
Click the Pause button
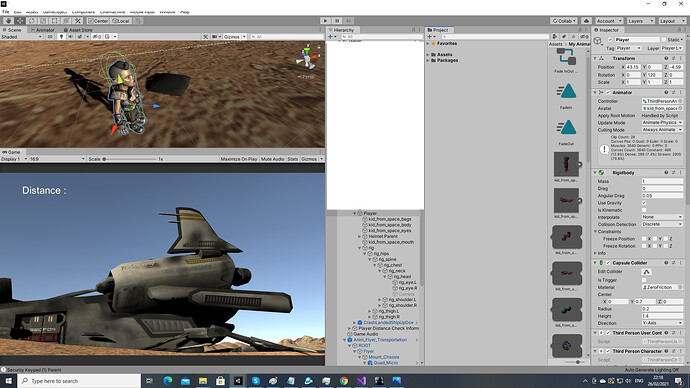click(x=337, y=21)
